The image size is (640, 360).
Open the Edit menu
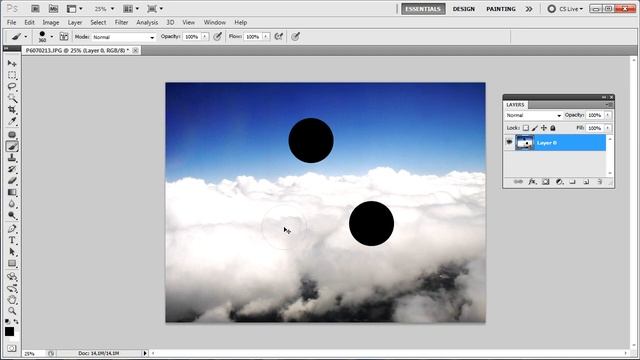[29, 22]
